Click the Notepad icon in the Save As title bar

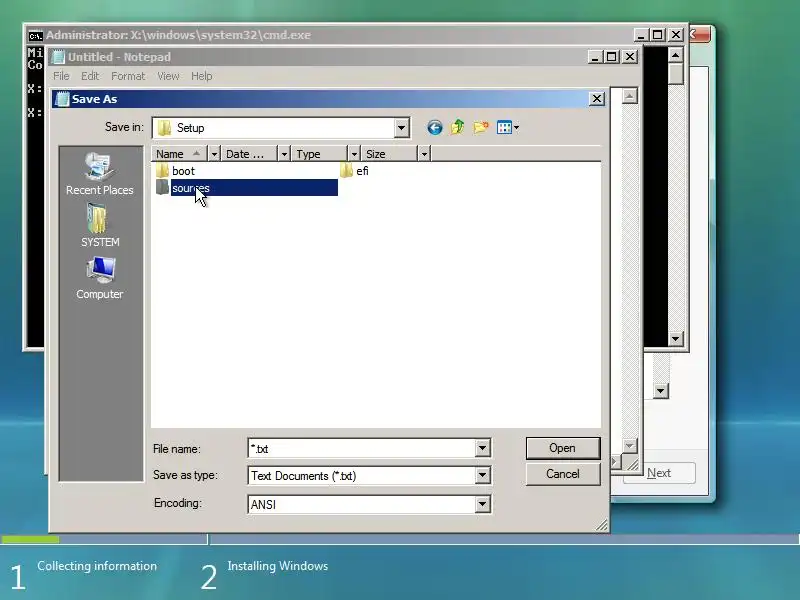pos(62,99)
